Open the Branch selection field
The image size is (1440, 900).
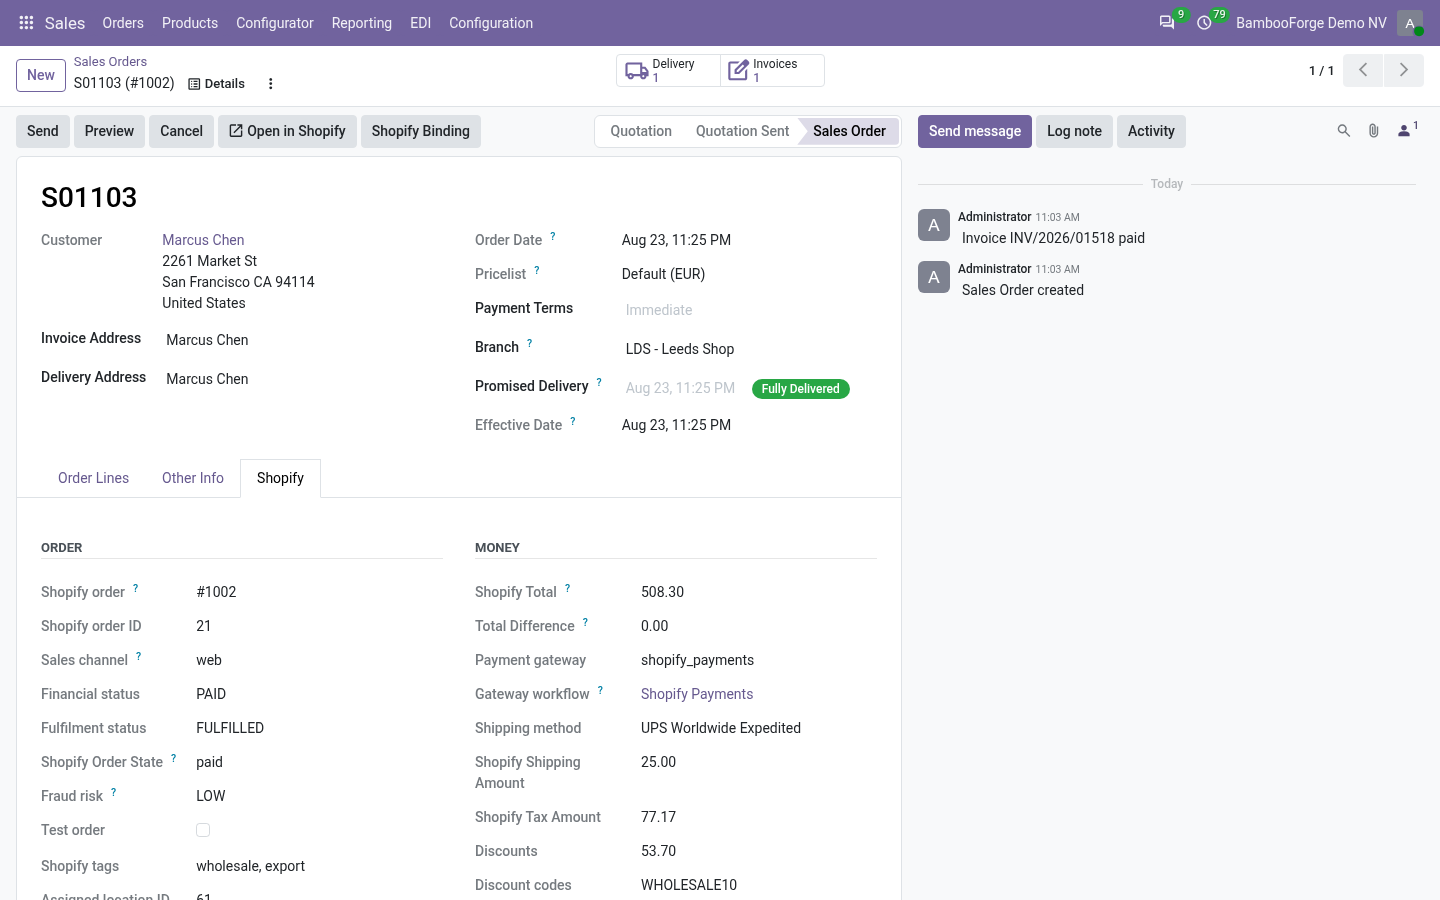pos(749,349)
